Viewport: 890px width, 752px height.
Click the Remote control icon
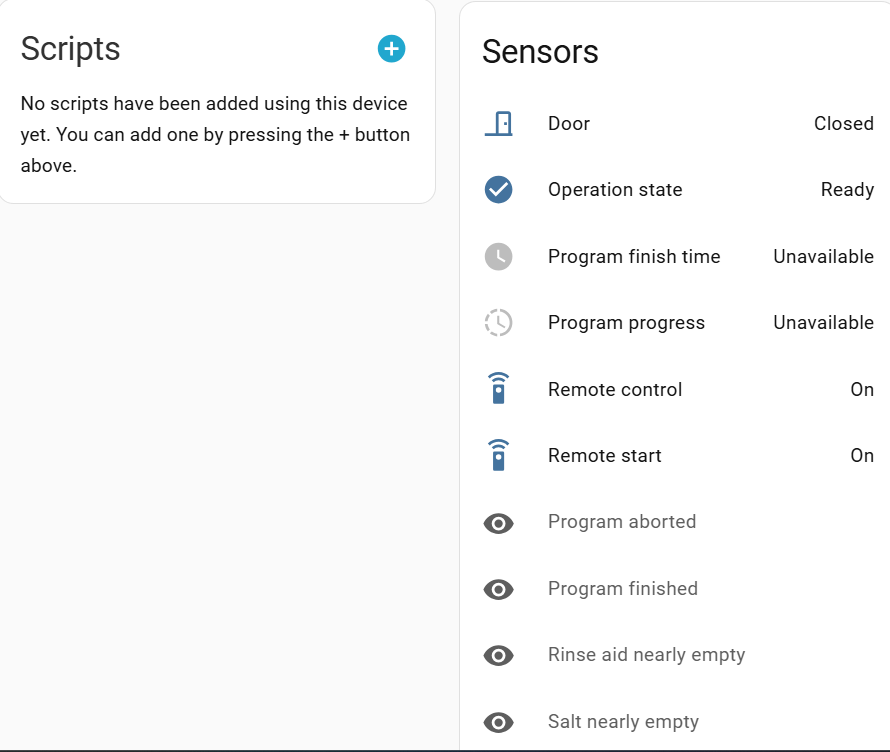point(498,389)
